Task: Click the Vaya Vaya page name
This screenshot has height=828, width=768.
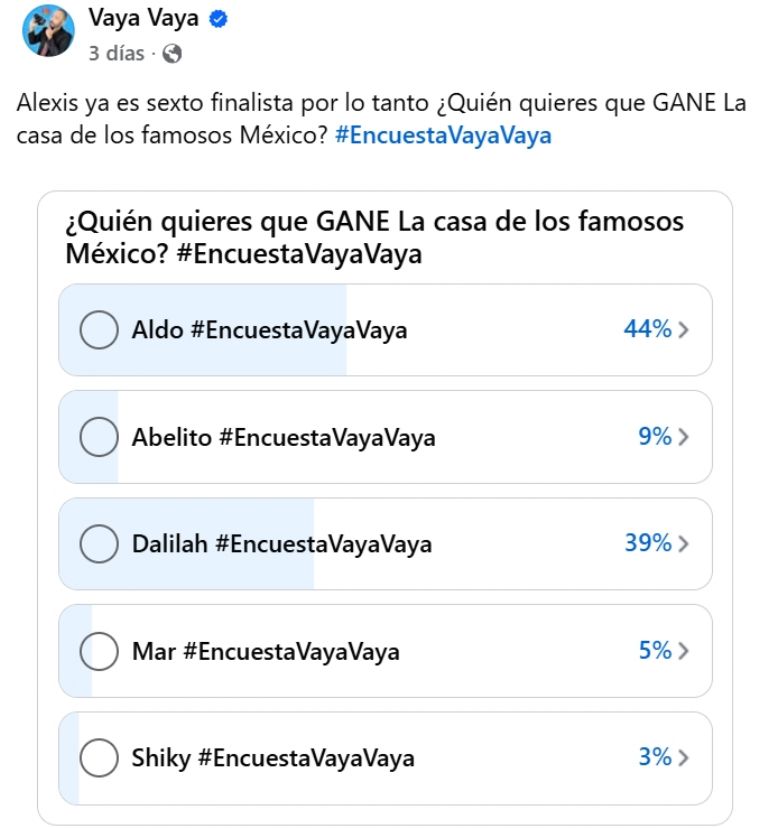Action: tap(143, 18)
